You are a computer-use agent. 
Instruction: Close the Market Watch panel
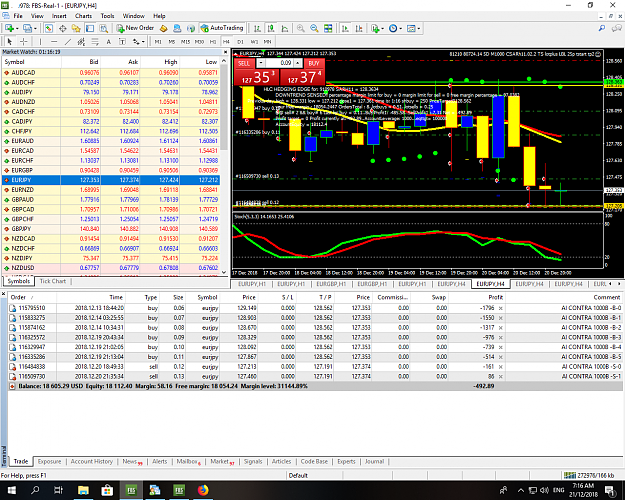[225, 52]
